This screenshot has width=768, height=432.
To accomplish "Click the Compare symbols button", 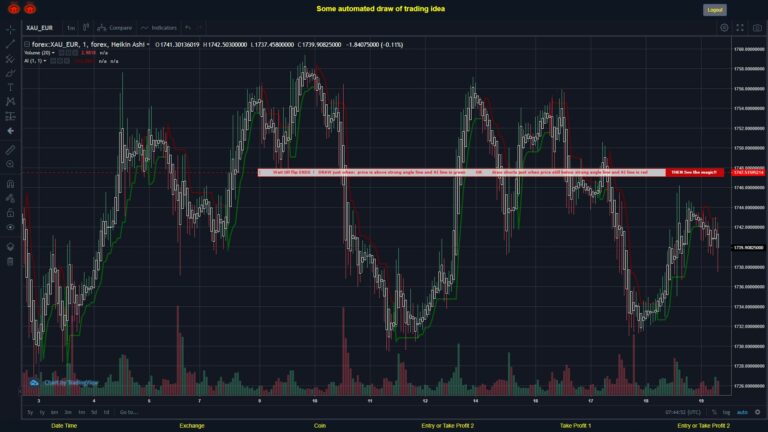I will click(115, 28).
